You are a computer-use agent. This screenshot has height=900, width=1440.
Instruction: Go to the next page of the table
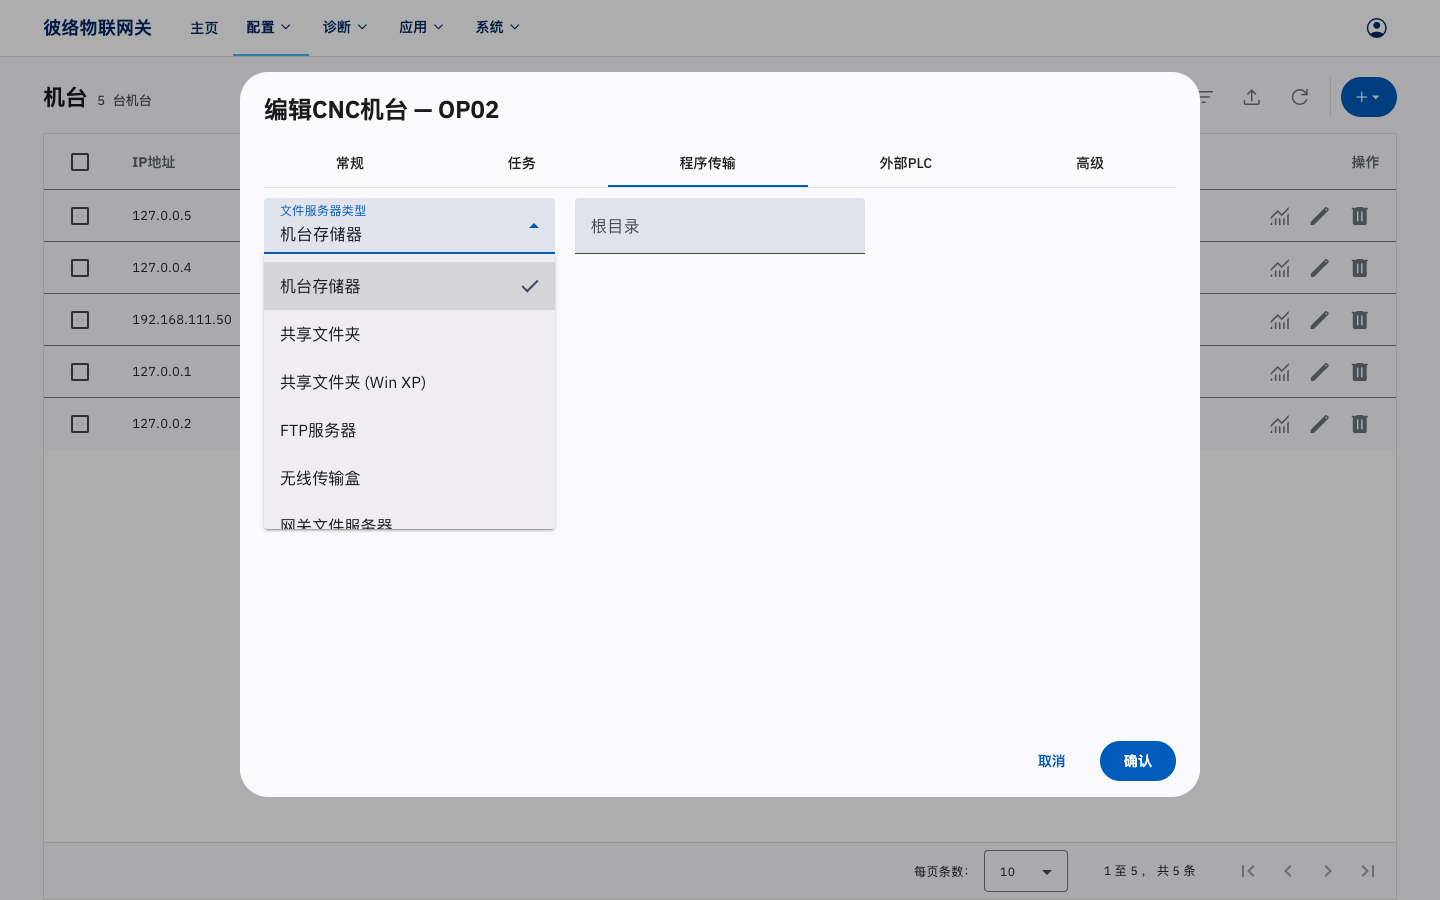(x=1328, y=871)
